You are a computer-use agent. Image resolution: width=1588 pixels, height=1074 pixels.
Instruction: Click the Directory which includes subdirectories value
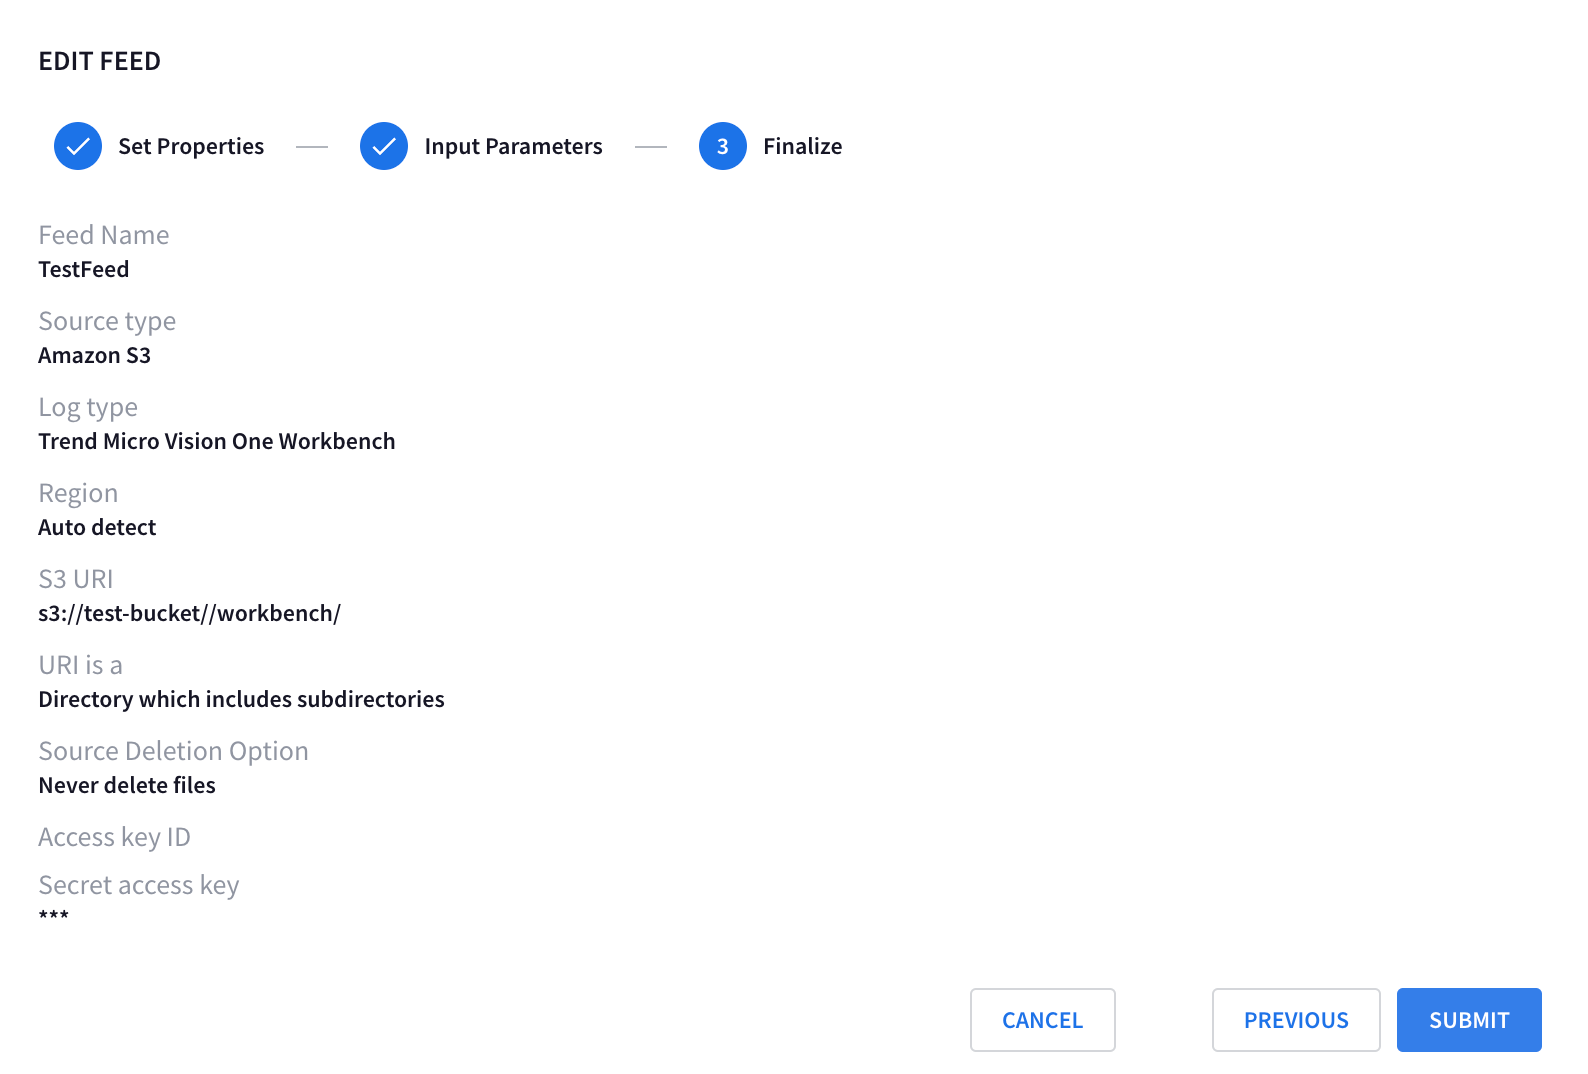point(241,699)
